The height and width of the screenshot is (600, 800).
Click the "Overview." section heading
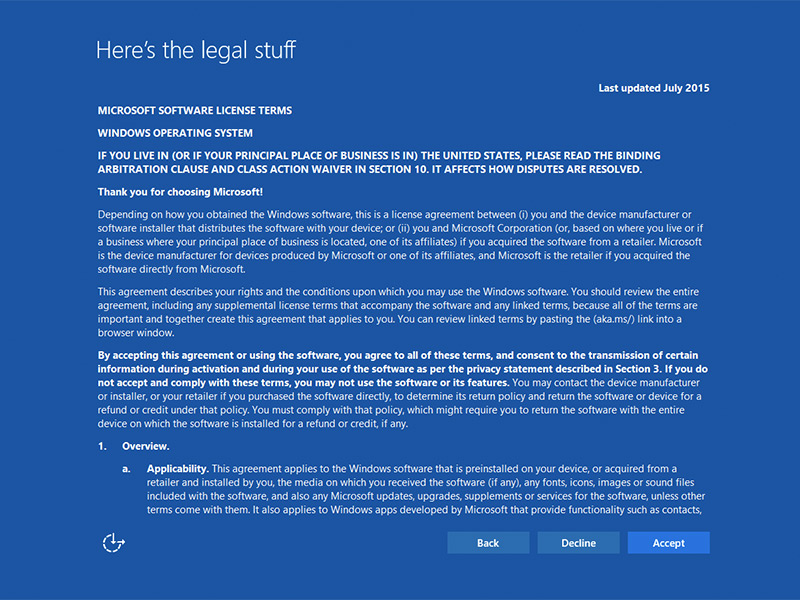[146, 445]
